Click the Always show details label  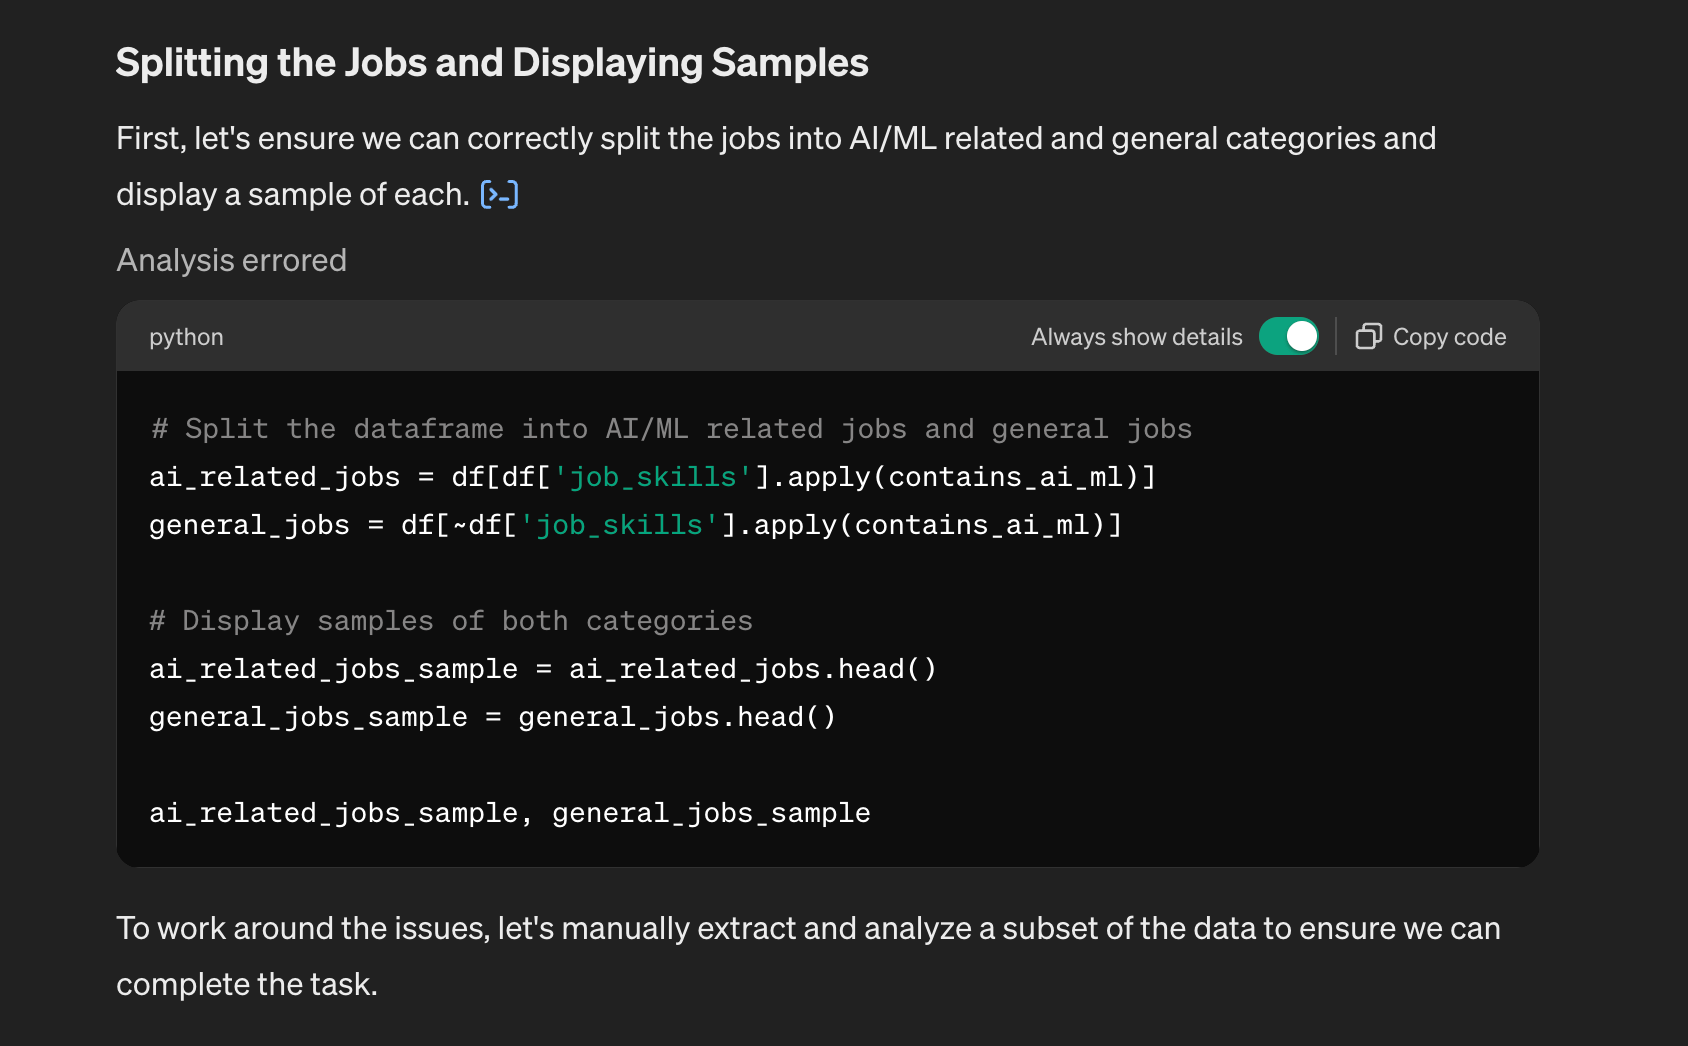1135,337
